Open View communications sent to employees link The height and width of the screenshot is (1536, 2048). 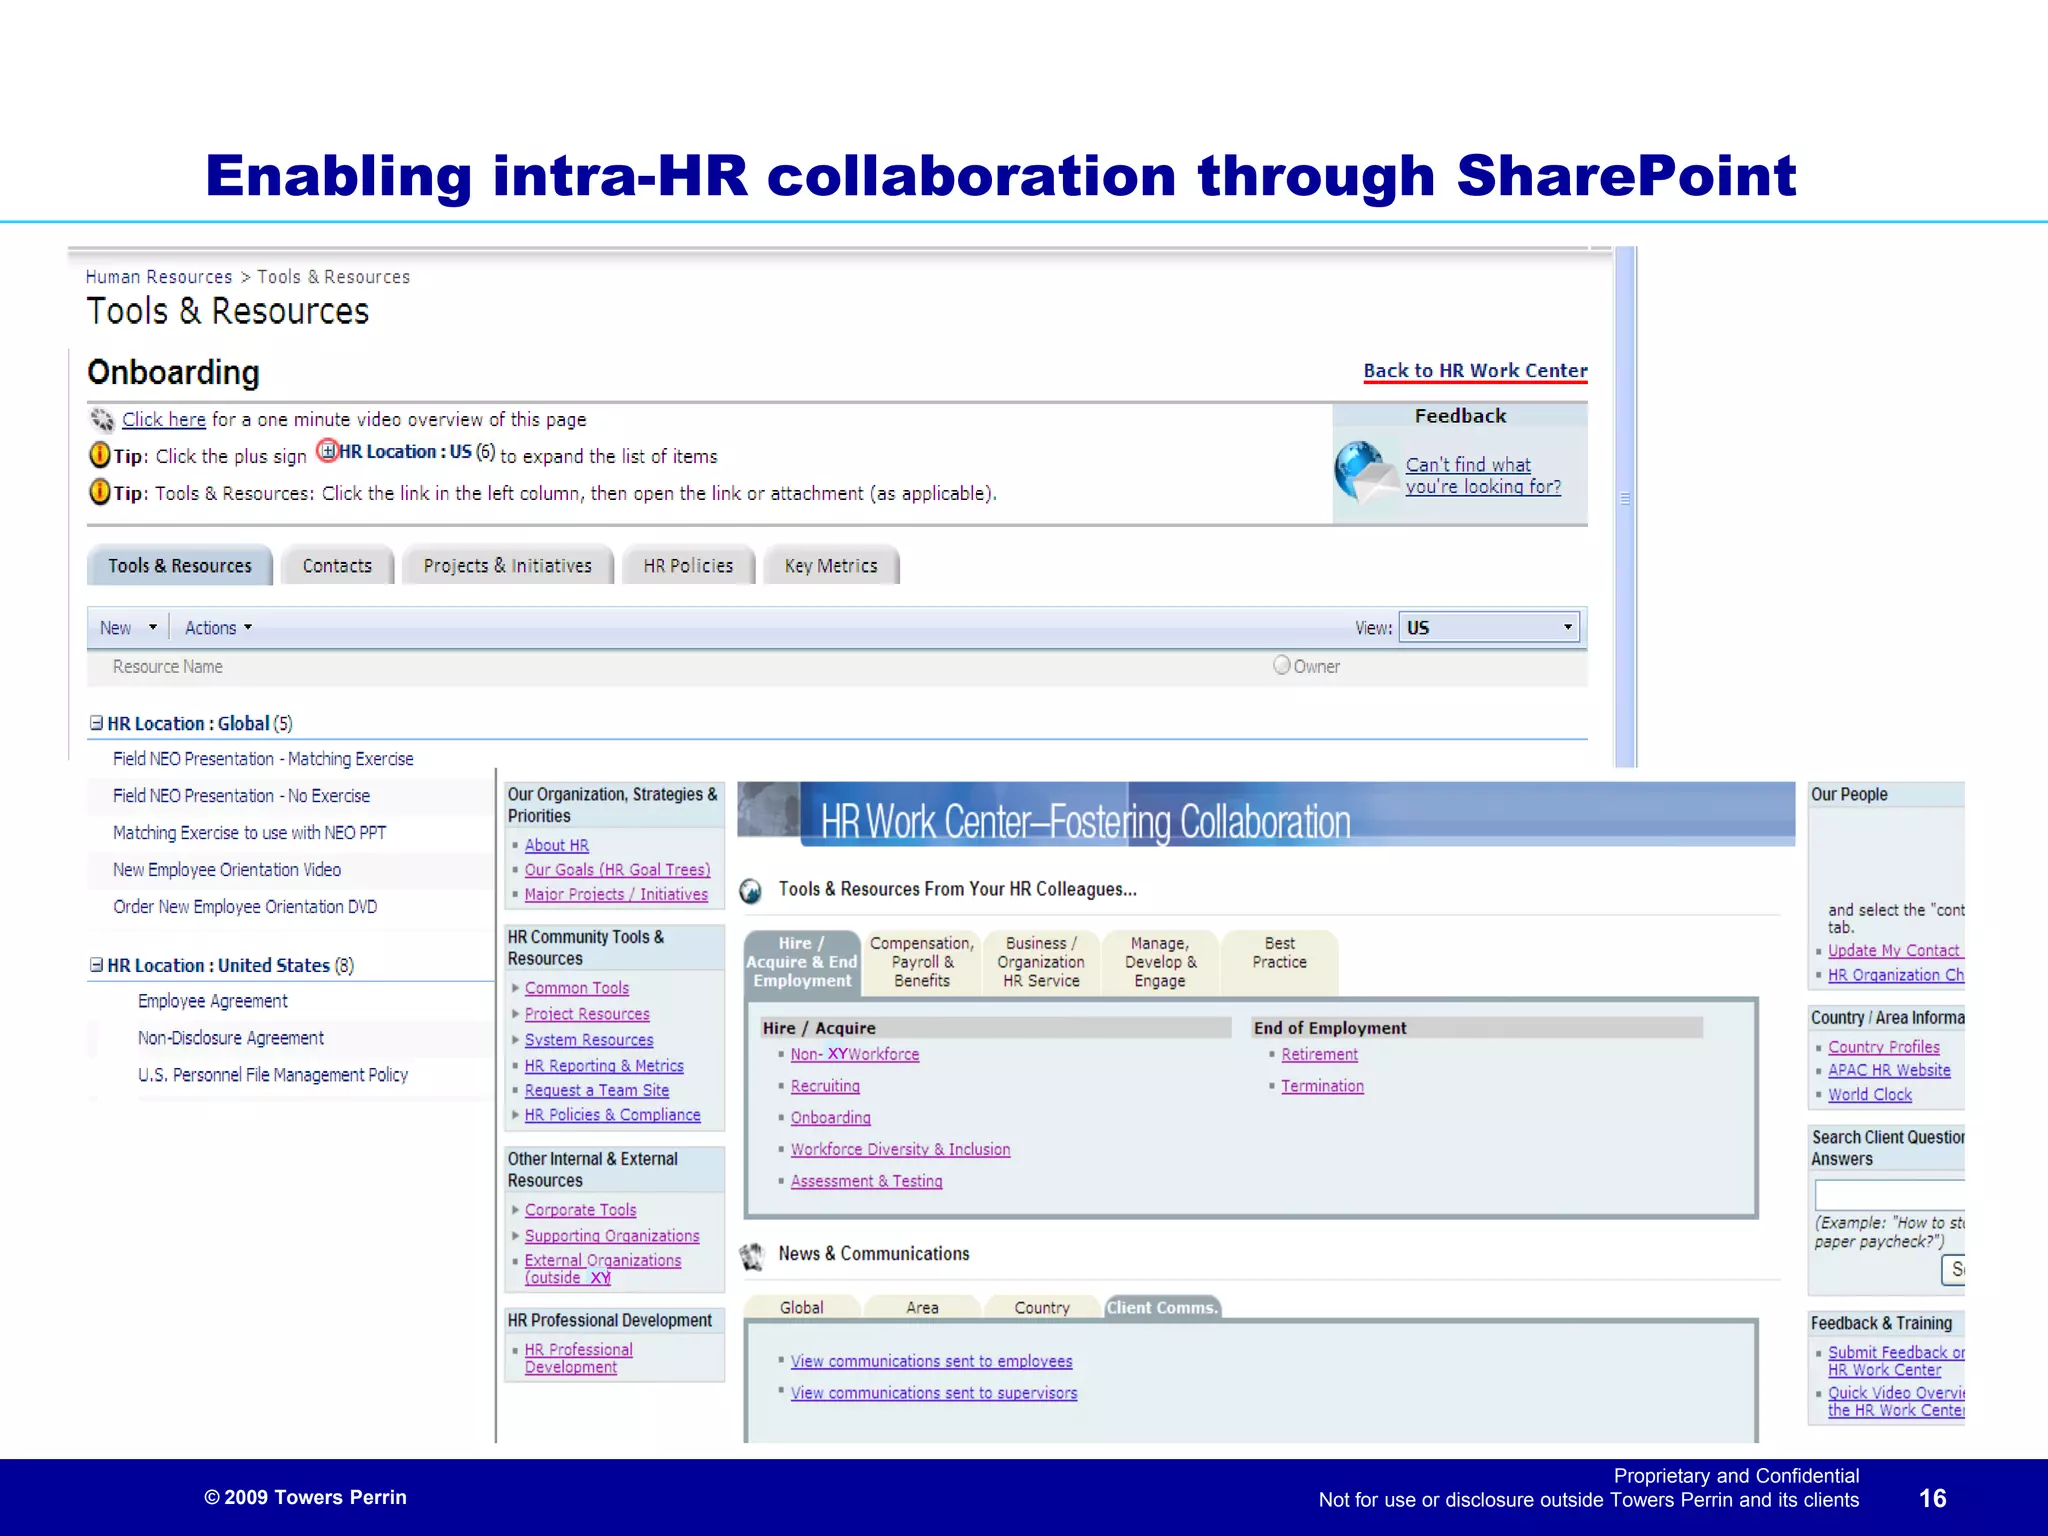931,1362
